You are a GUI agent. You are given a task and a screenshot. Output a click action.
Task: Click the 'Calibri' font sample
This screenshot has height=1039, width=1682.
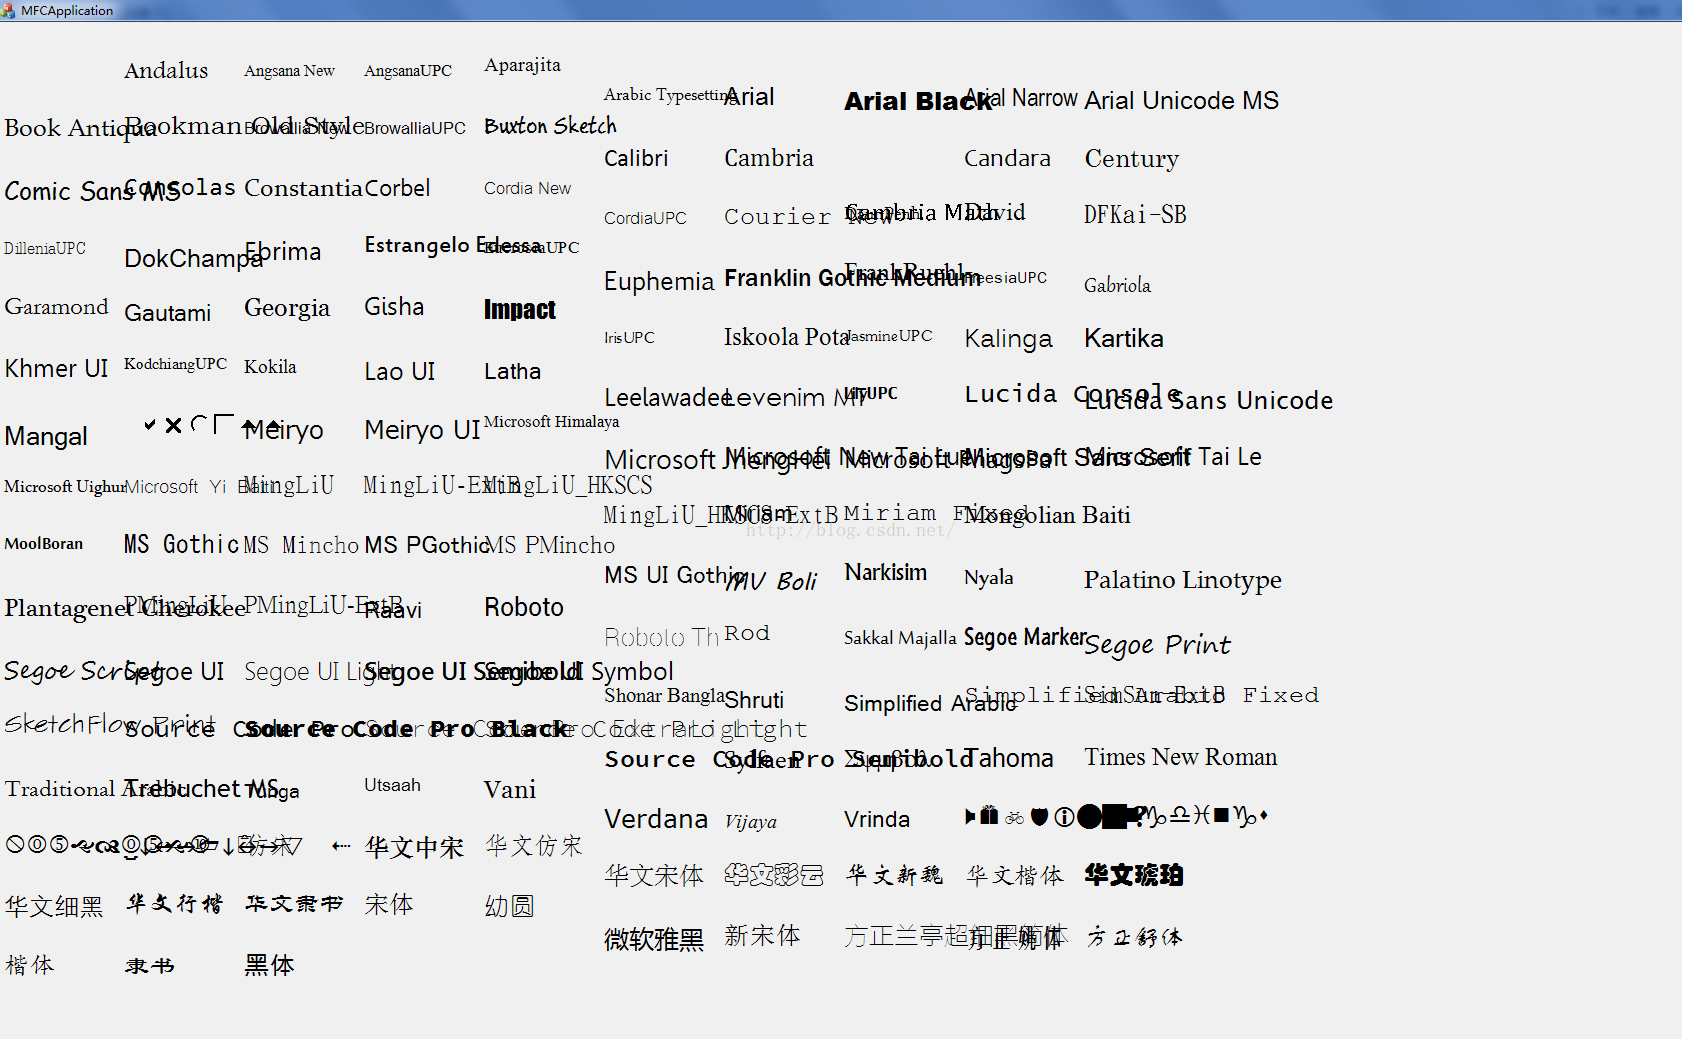pyautogui.click(x=636, y=158)
